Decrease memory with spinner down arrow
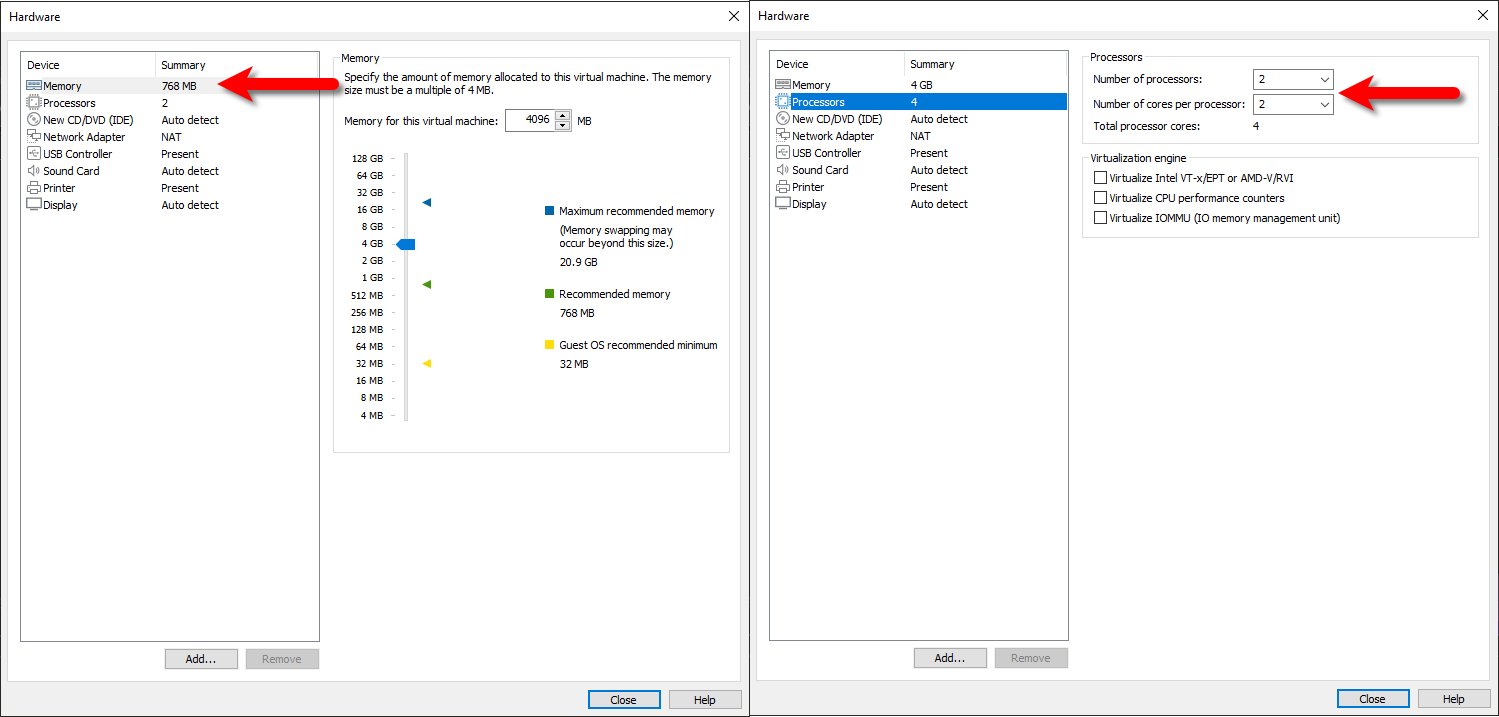Viewport: 1499px width, 717px height. pyautogui.click(x=562, y=126)
